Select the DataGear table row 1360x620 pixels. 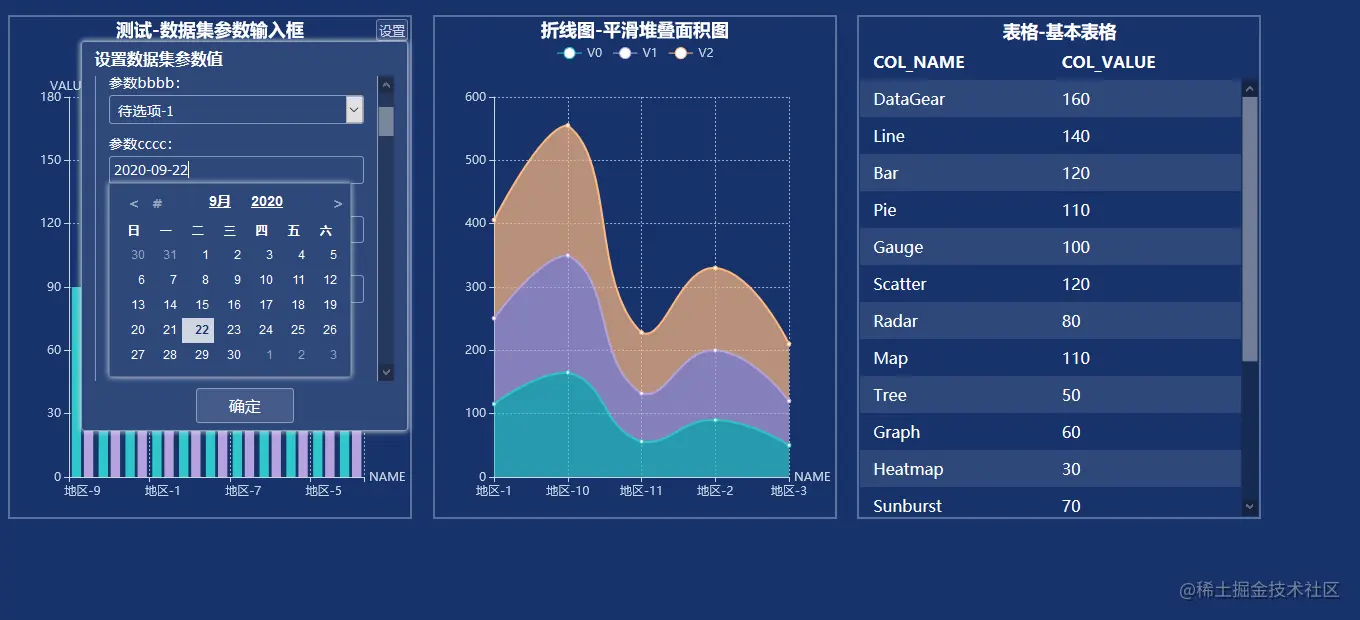click(1050, 99)
